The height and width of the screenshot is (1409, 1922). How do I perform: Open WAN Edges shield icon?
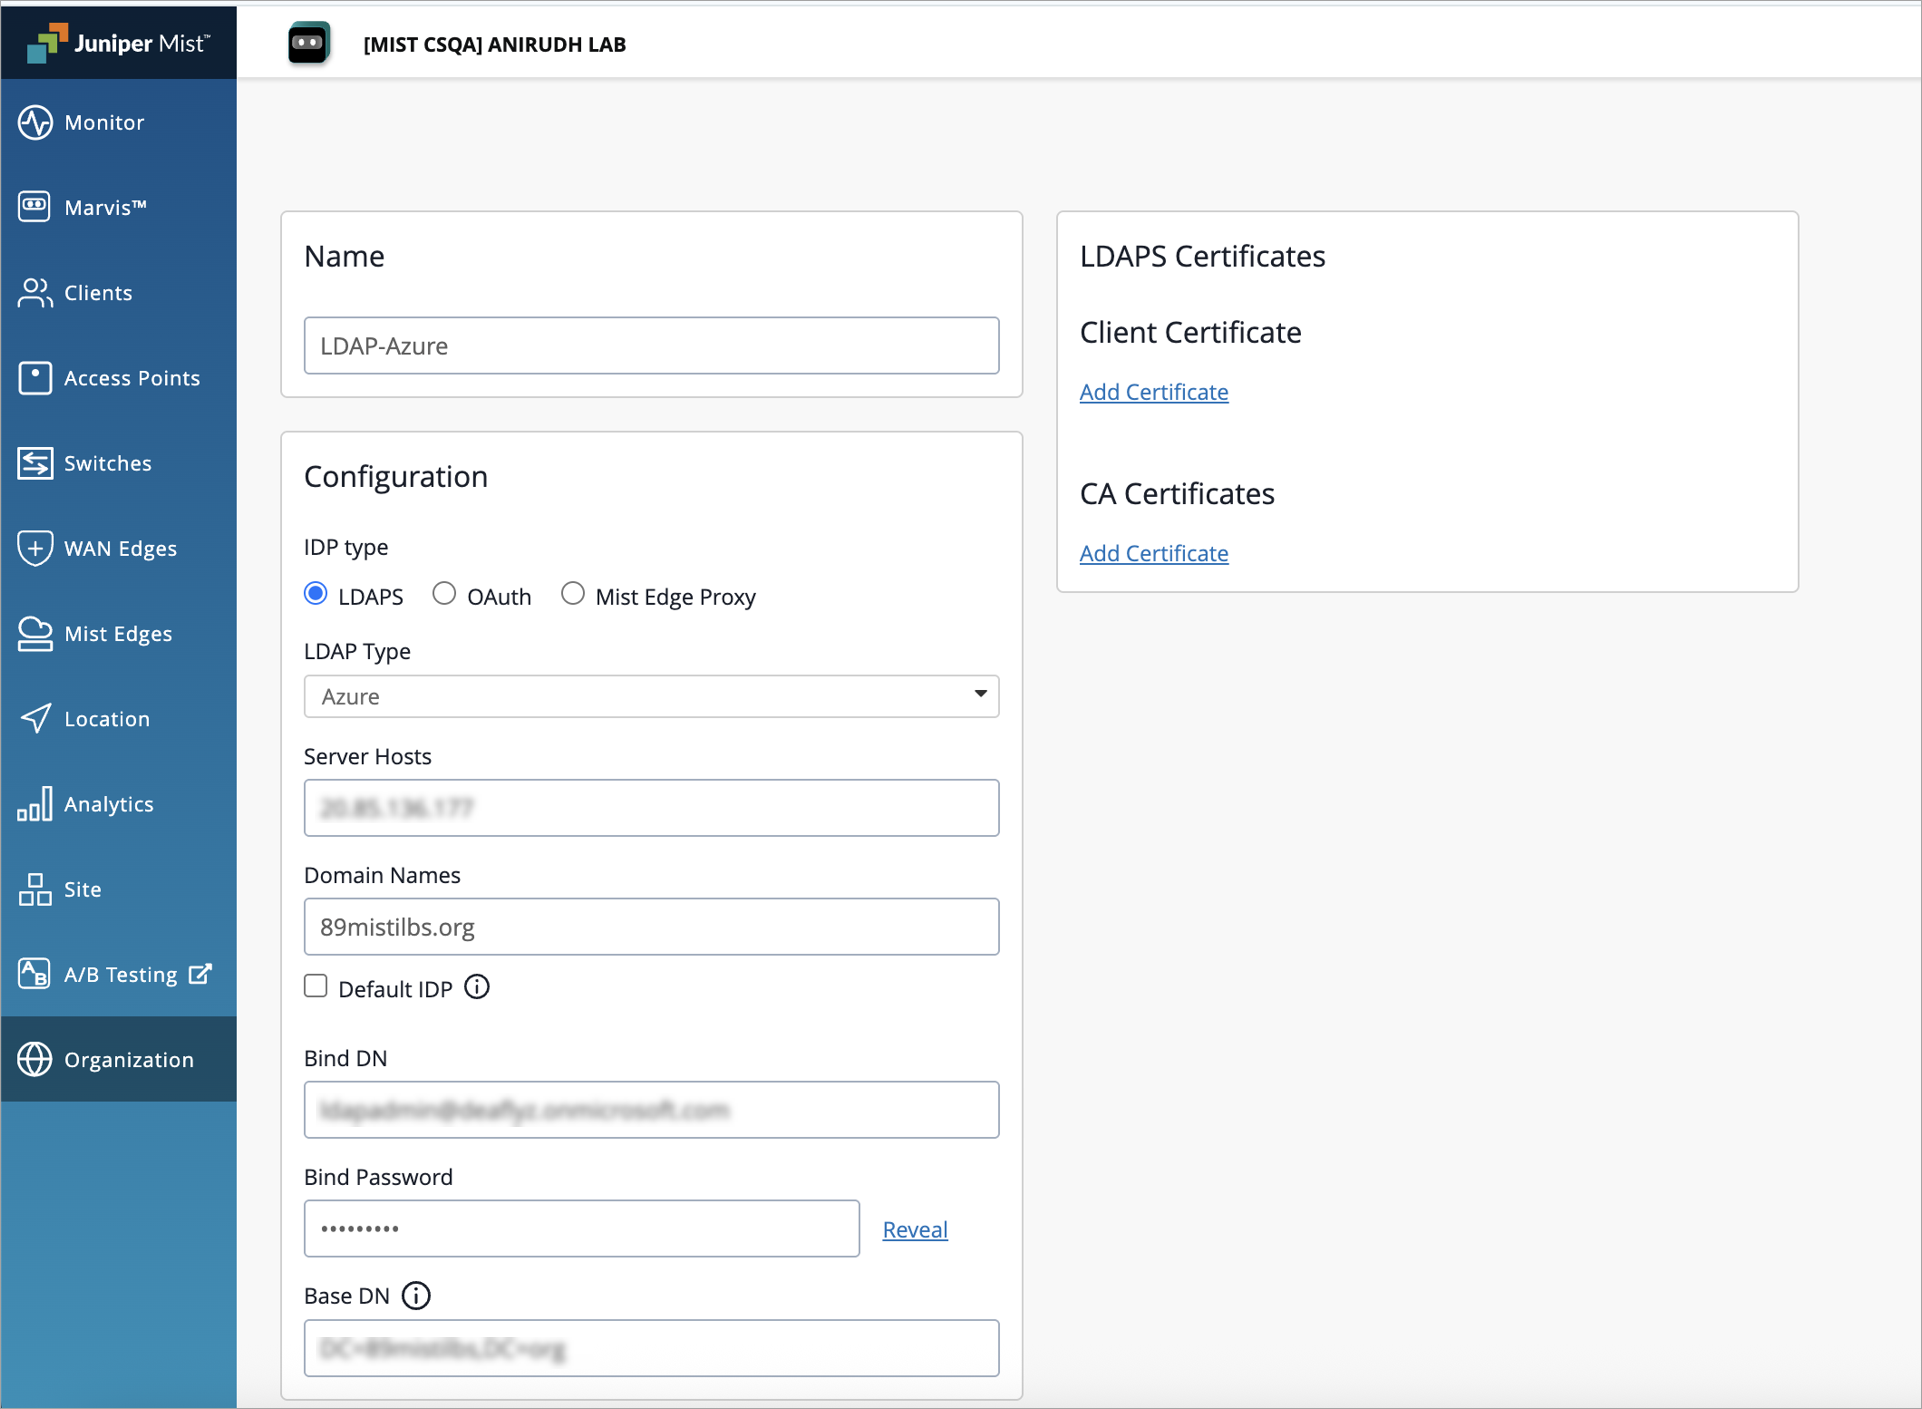[x=35, y=548]
